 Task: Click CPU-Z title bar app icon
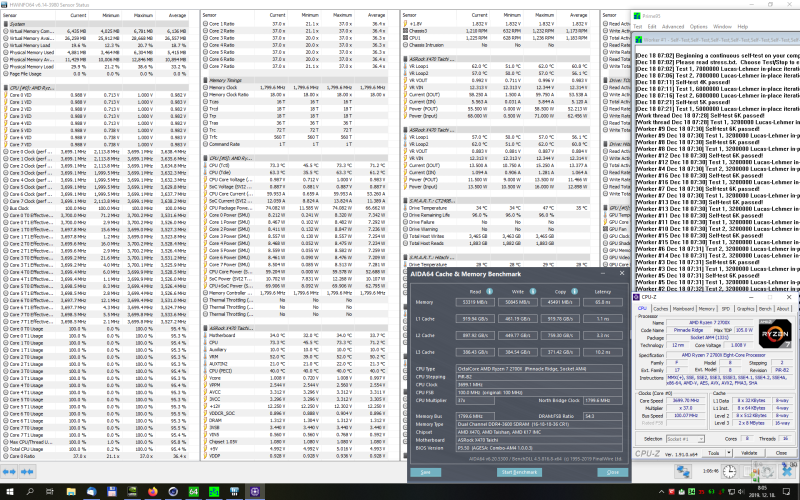(x=637, y=297)
